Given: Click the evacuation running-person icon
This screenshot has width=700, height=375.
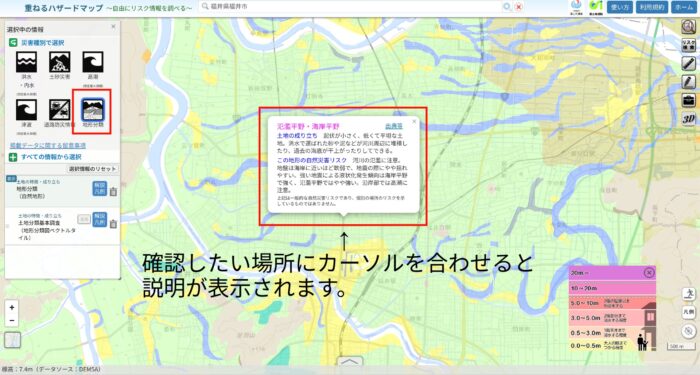Looking at the screenshot, I should (689, 294).
